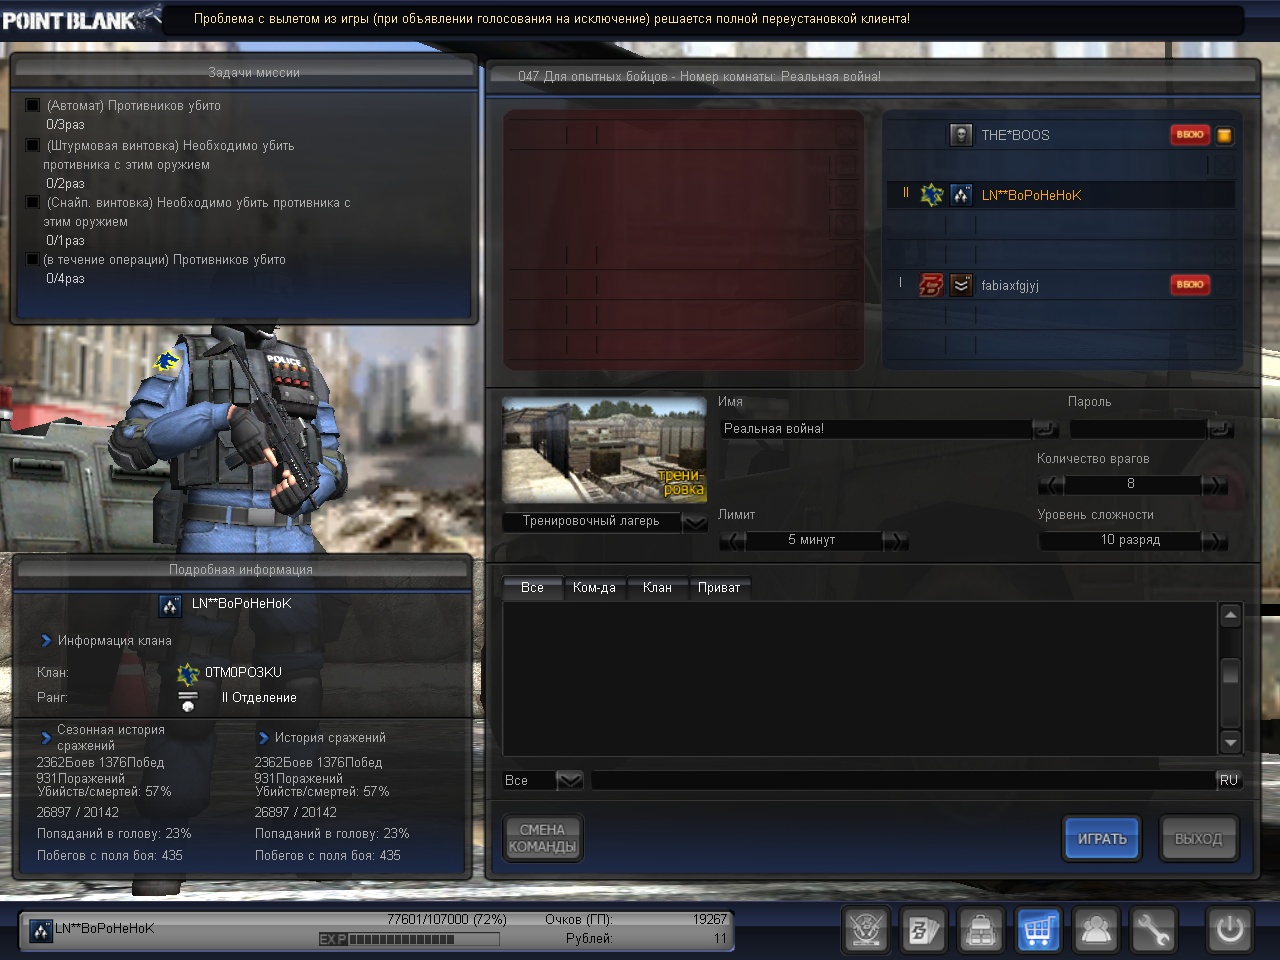Viewport: 1280px width, 960px height.
Task: Click the Пароль password input field
Action: pos(1137,429)
